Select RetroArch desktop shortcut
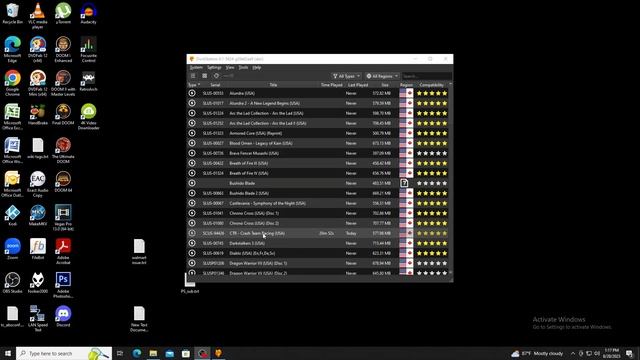This screenshot has width=640, height=360. pos(89,81)
